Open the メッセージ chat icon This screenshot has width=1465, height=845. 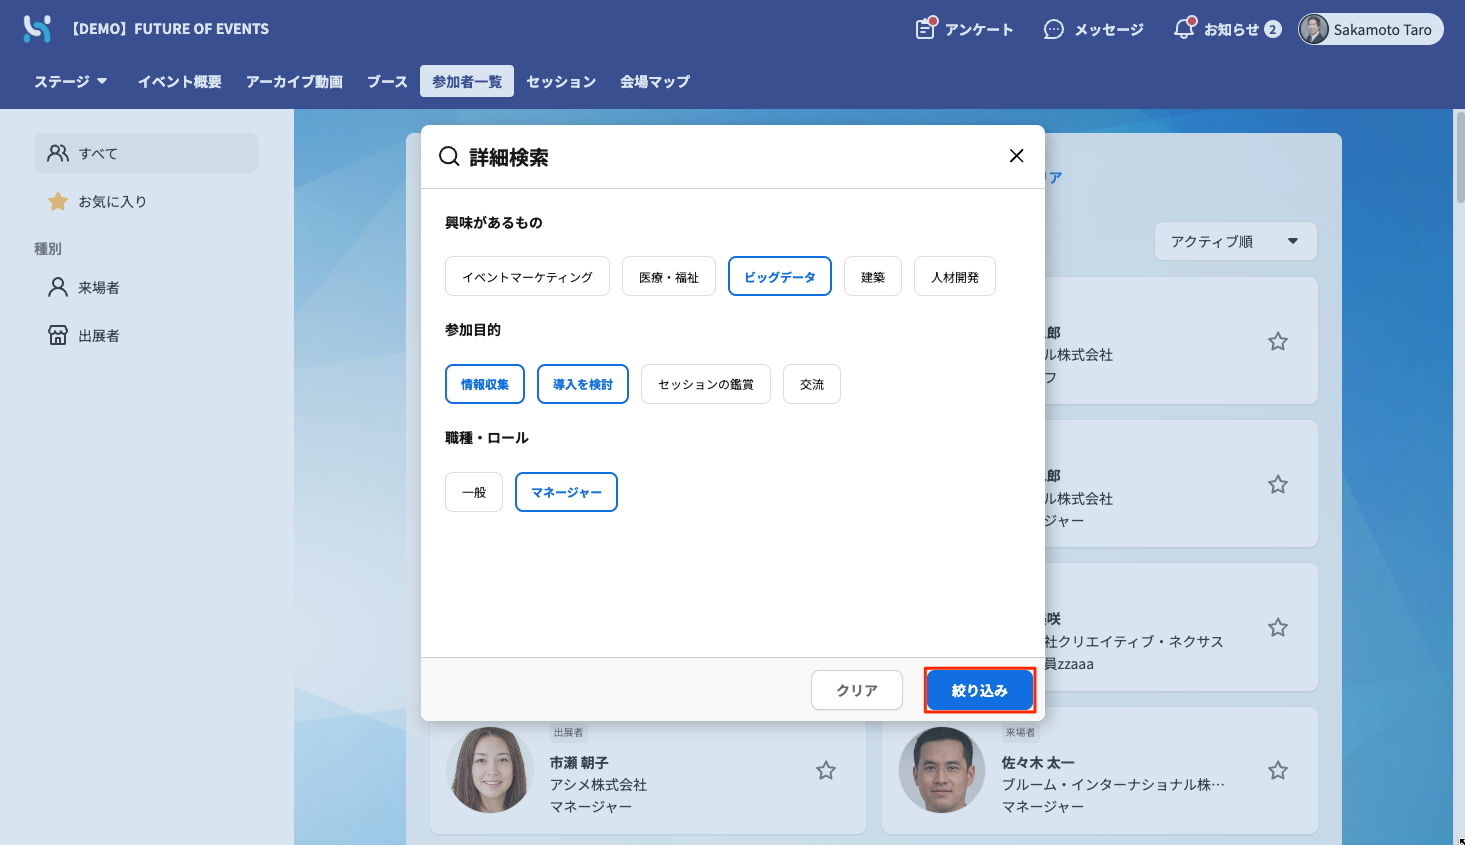point(1053,30)
